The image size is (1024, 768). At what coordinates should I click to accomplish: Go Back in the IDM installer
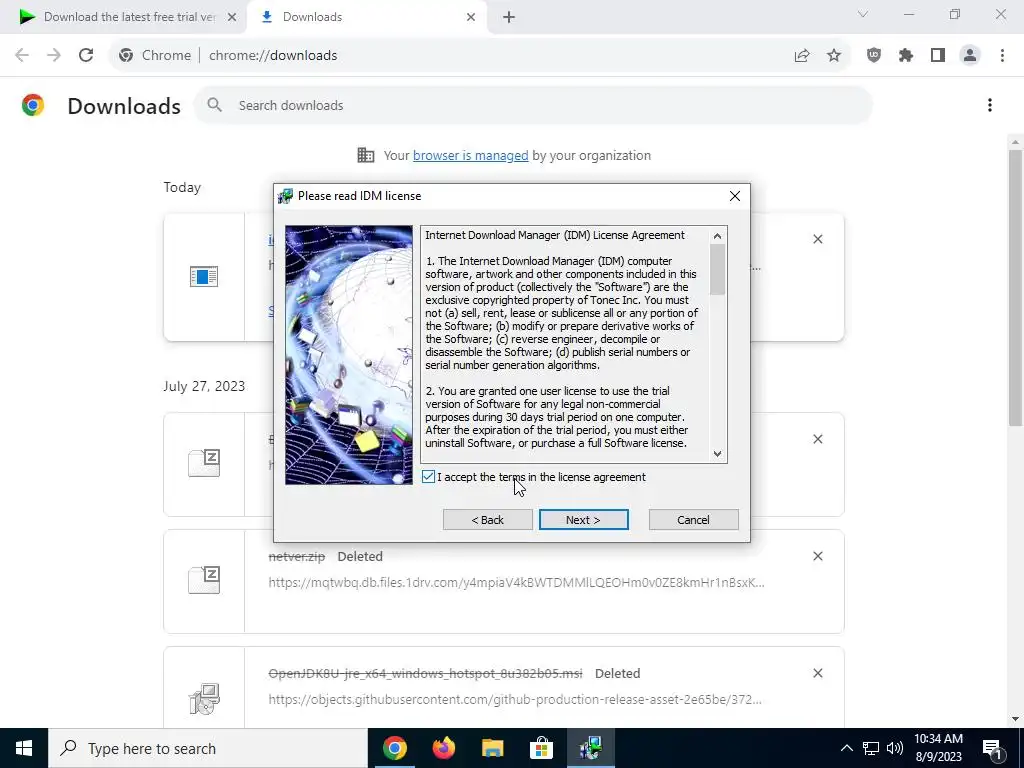pos(487,520)
